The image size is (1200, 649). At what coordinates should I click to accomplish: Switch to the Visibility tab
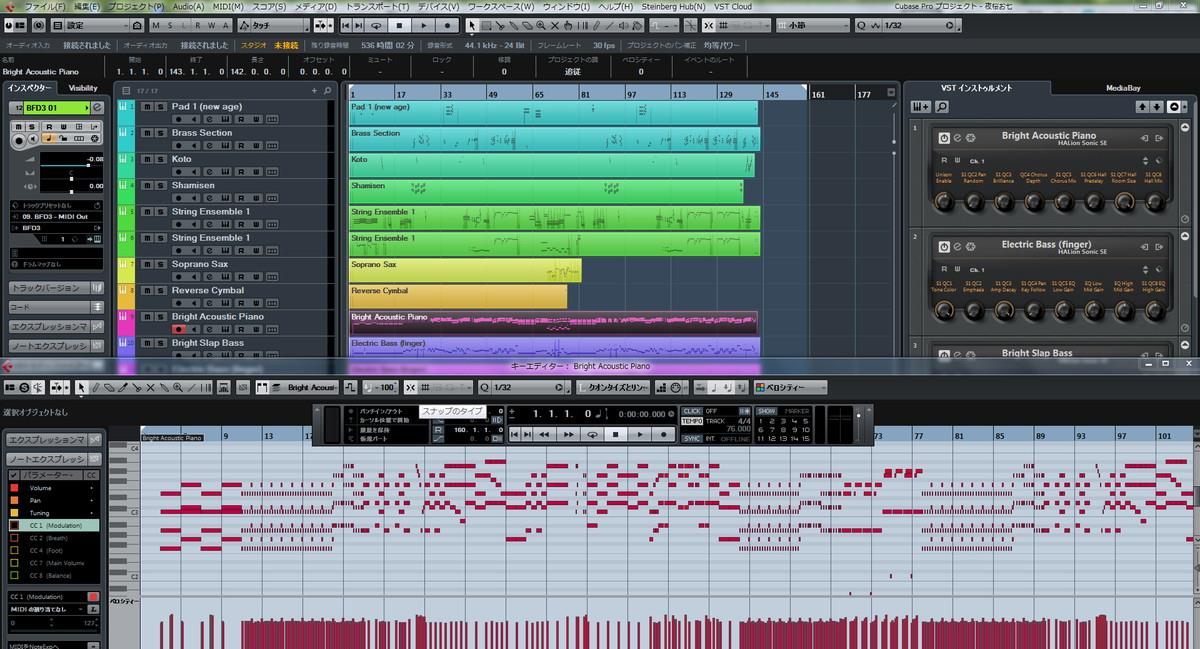83,88
